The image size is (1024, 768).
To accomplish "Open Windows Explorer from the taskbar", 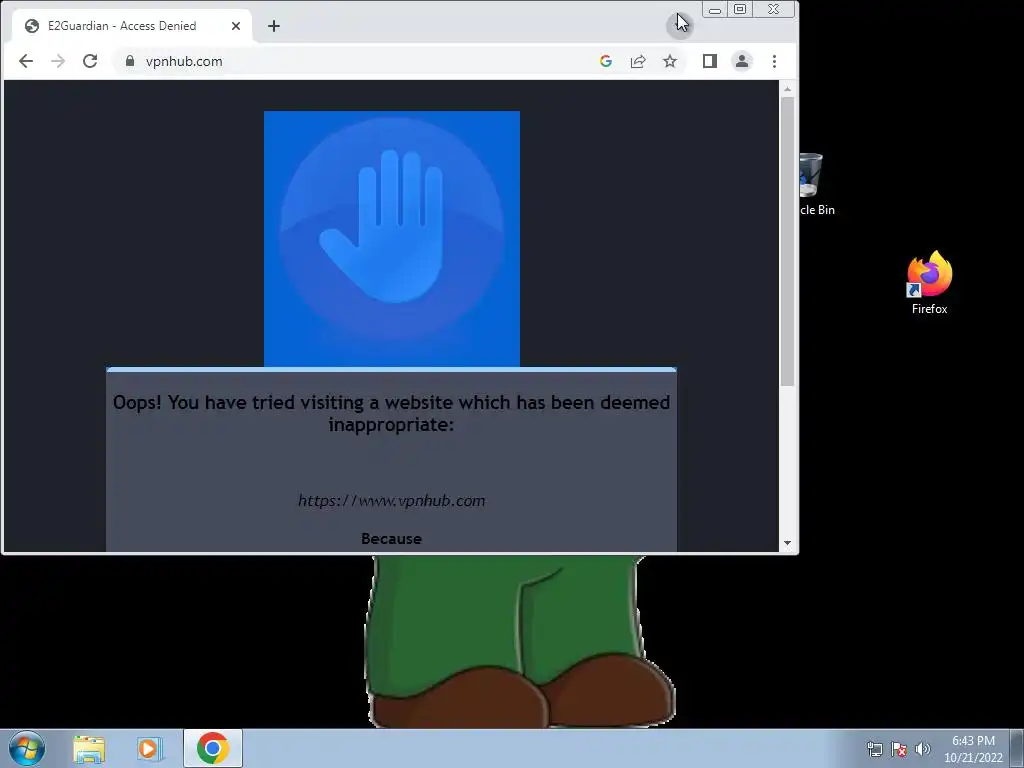I will click(x=89, y=749).
